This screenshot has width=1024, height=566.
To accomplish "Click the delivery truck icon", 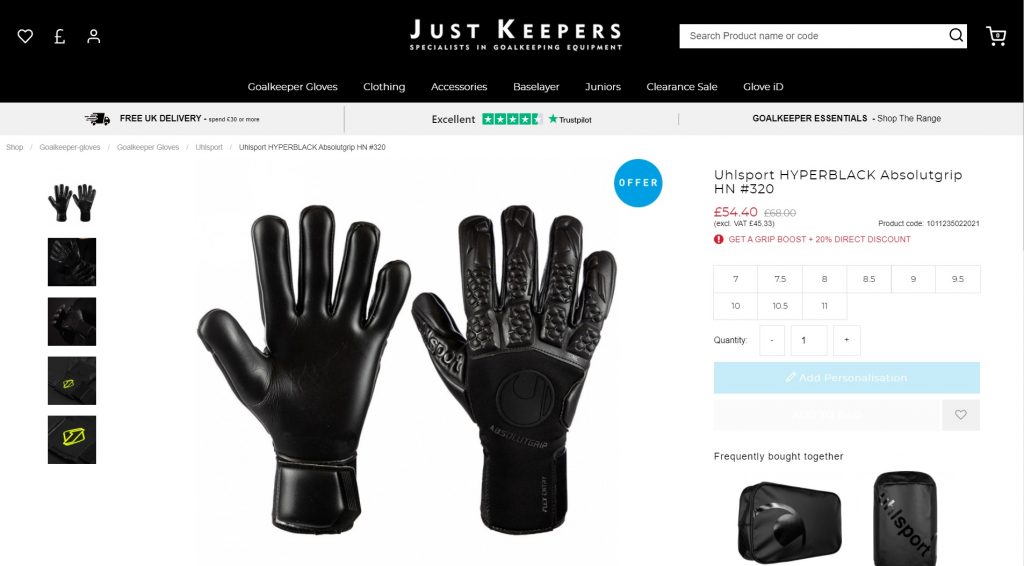I will (97, 119).
